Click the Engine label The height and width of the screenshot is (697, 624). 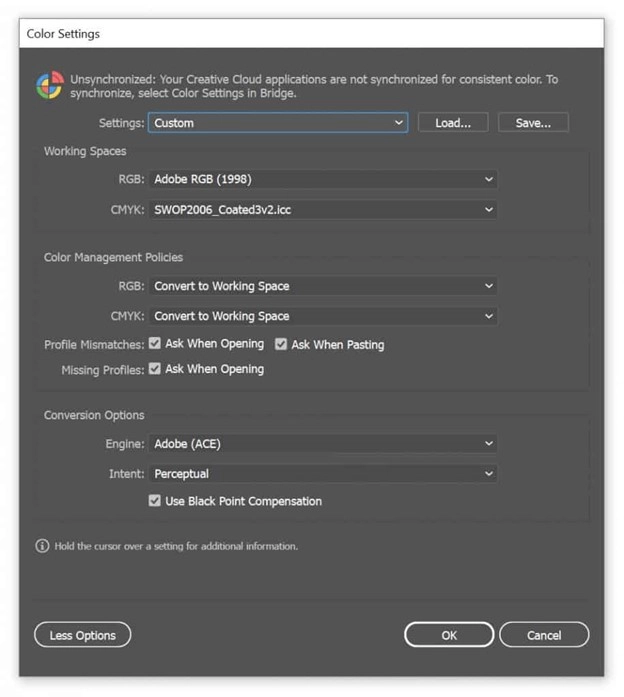coord(125,444)
